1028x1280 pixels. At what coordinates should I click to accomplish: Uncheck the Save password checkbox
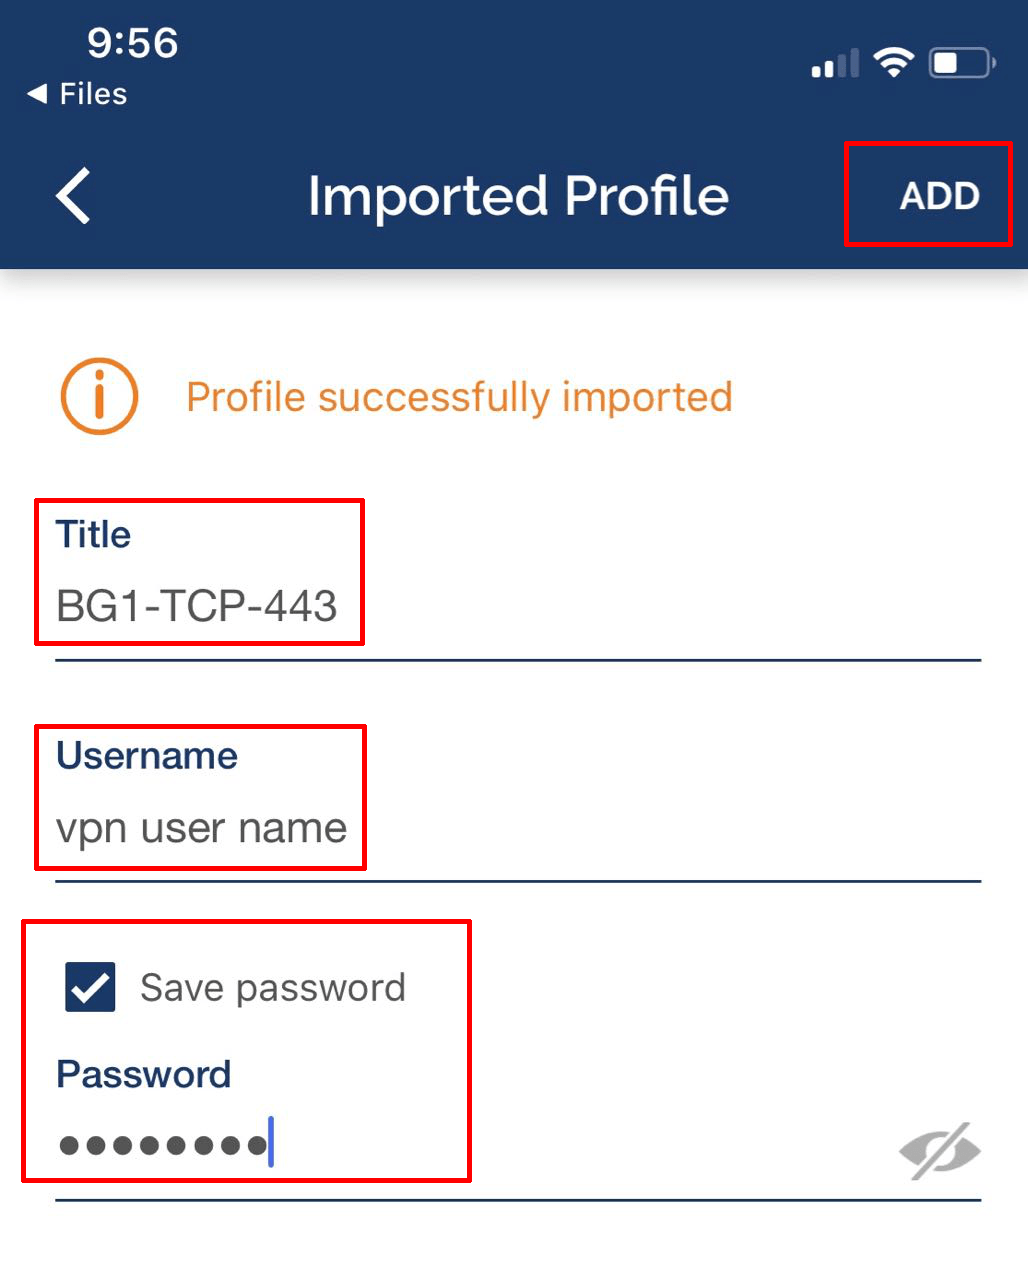click(91, 987)
